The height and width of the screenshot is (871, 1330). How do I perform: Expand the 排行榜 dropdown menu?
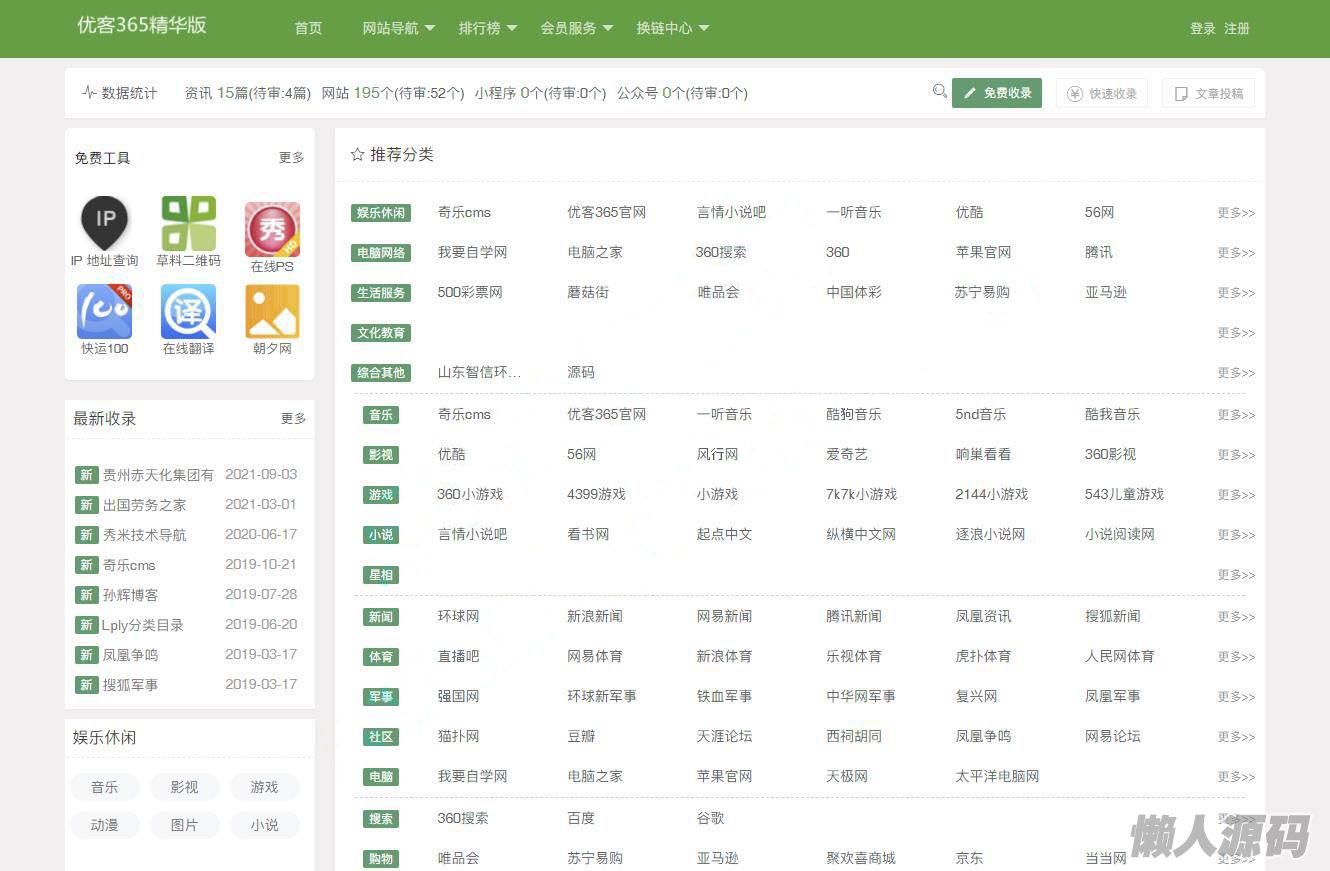pyautogui.click(x=487, y=28)
